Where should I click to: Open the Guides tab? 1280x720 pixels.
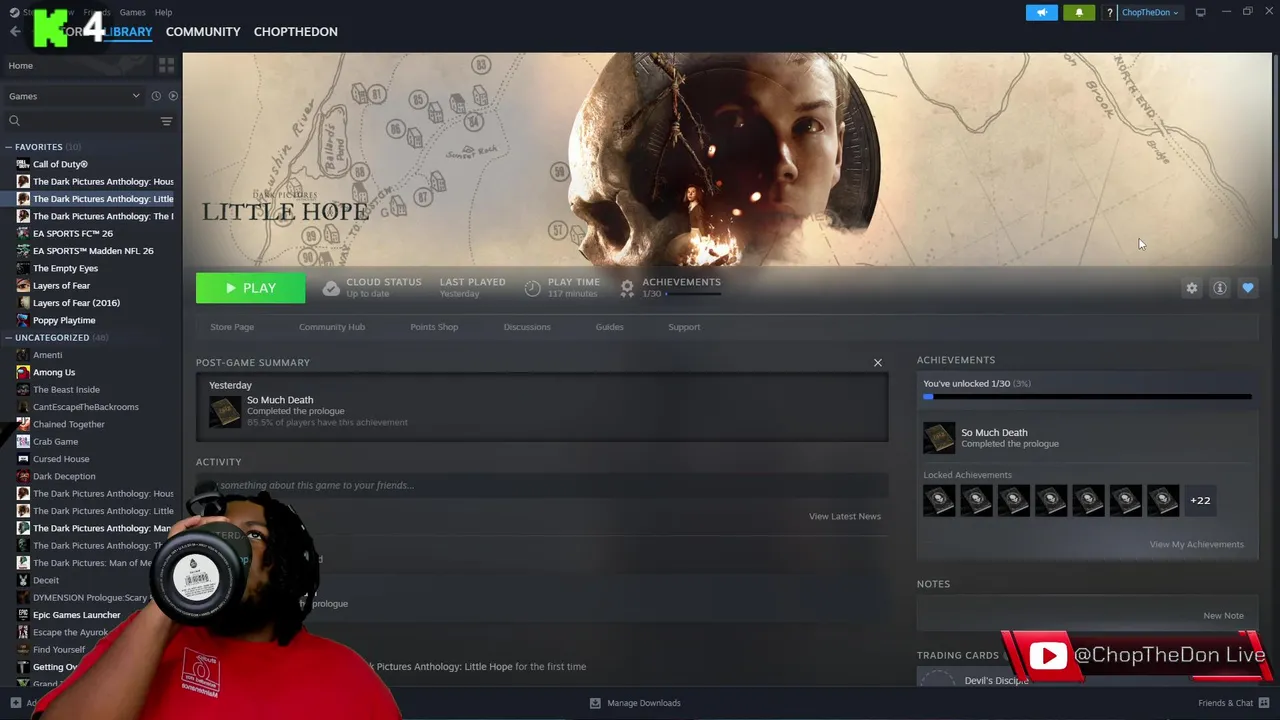pyautogui.click(x=609, y=327)
